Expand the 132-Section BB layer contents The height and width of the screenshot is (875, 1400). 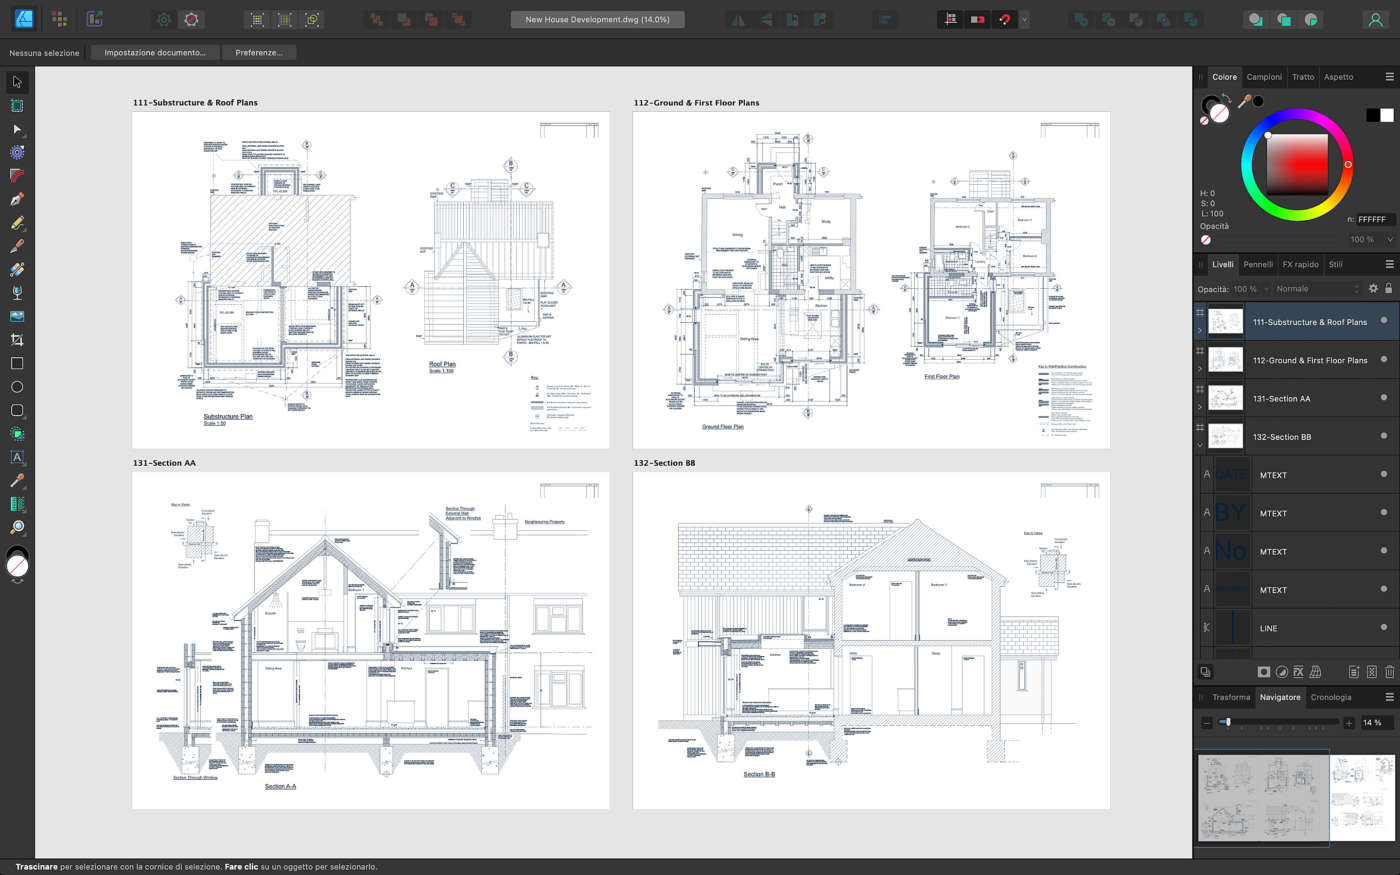tap(1200, 443)
